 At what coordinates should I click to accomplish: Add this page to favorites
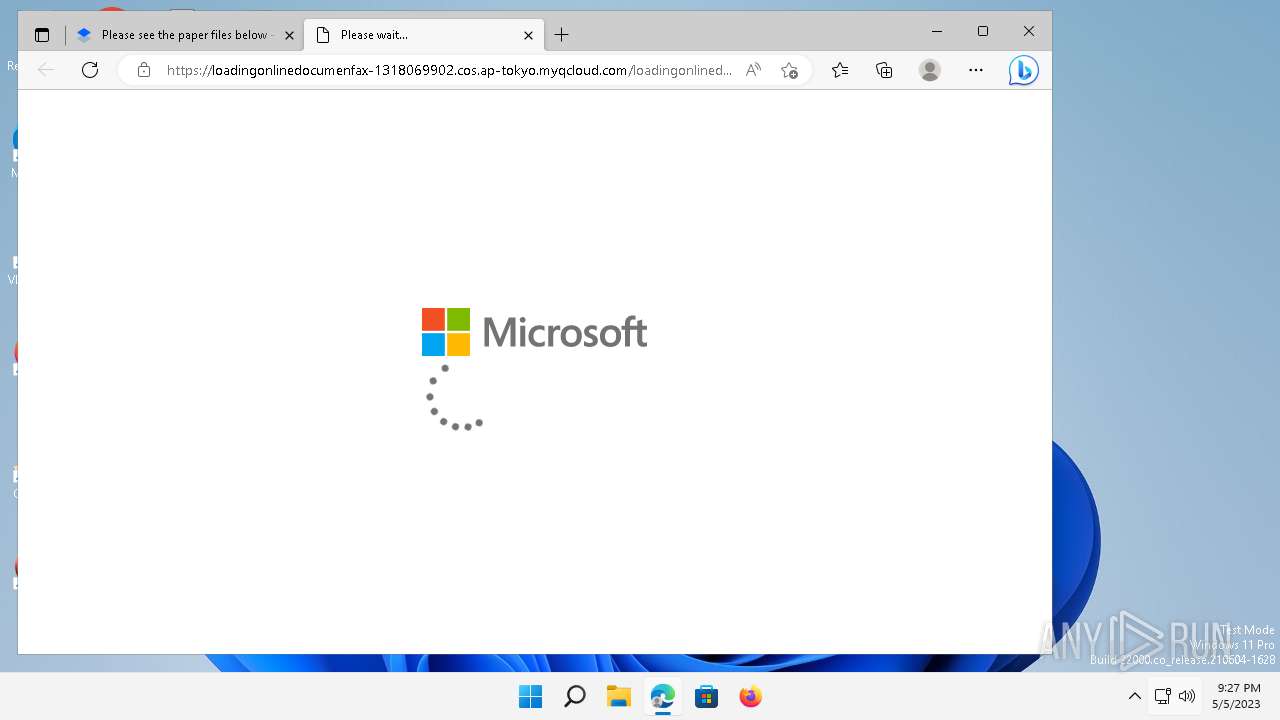(790, 70)
